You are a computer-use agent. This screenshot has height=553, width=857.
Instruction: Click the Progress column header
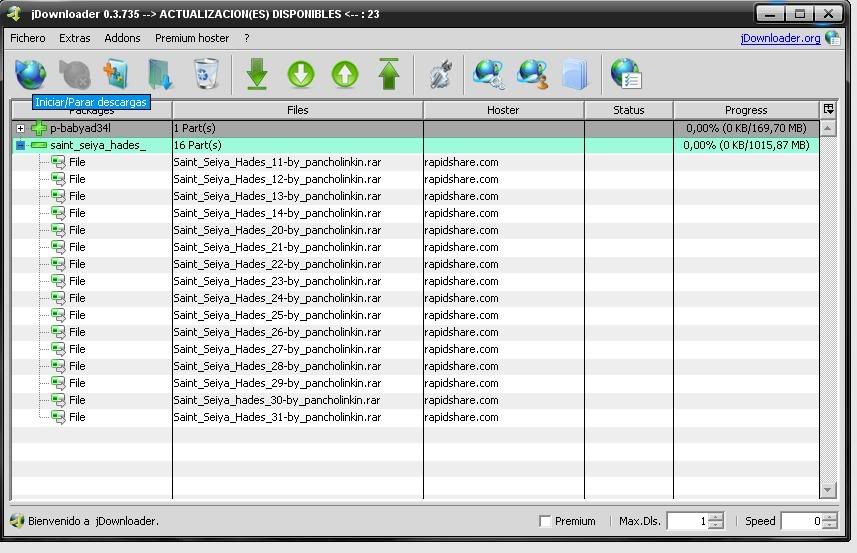coord(746,110)
